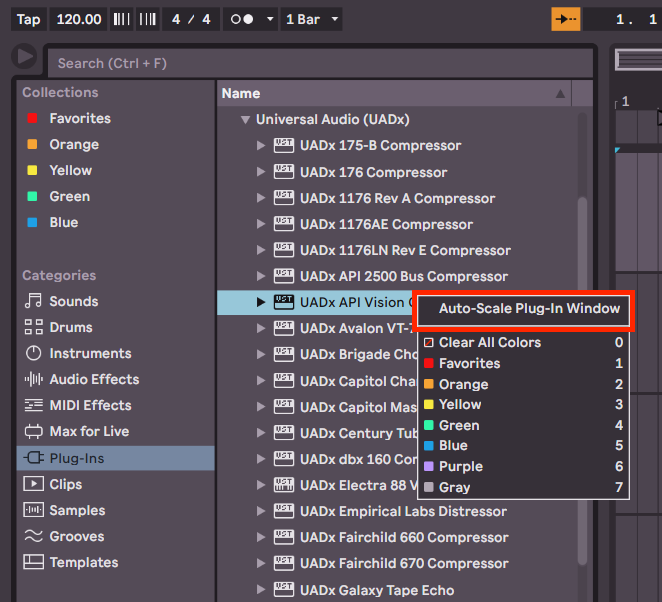Image resolution: width=662 pixels, height=602 pixels.
Task: Click VST icon of UADx 176 Compressor
Action: pyautogui.click(x=284, y=172)
